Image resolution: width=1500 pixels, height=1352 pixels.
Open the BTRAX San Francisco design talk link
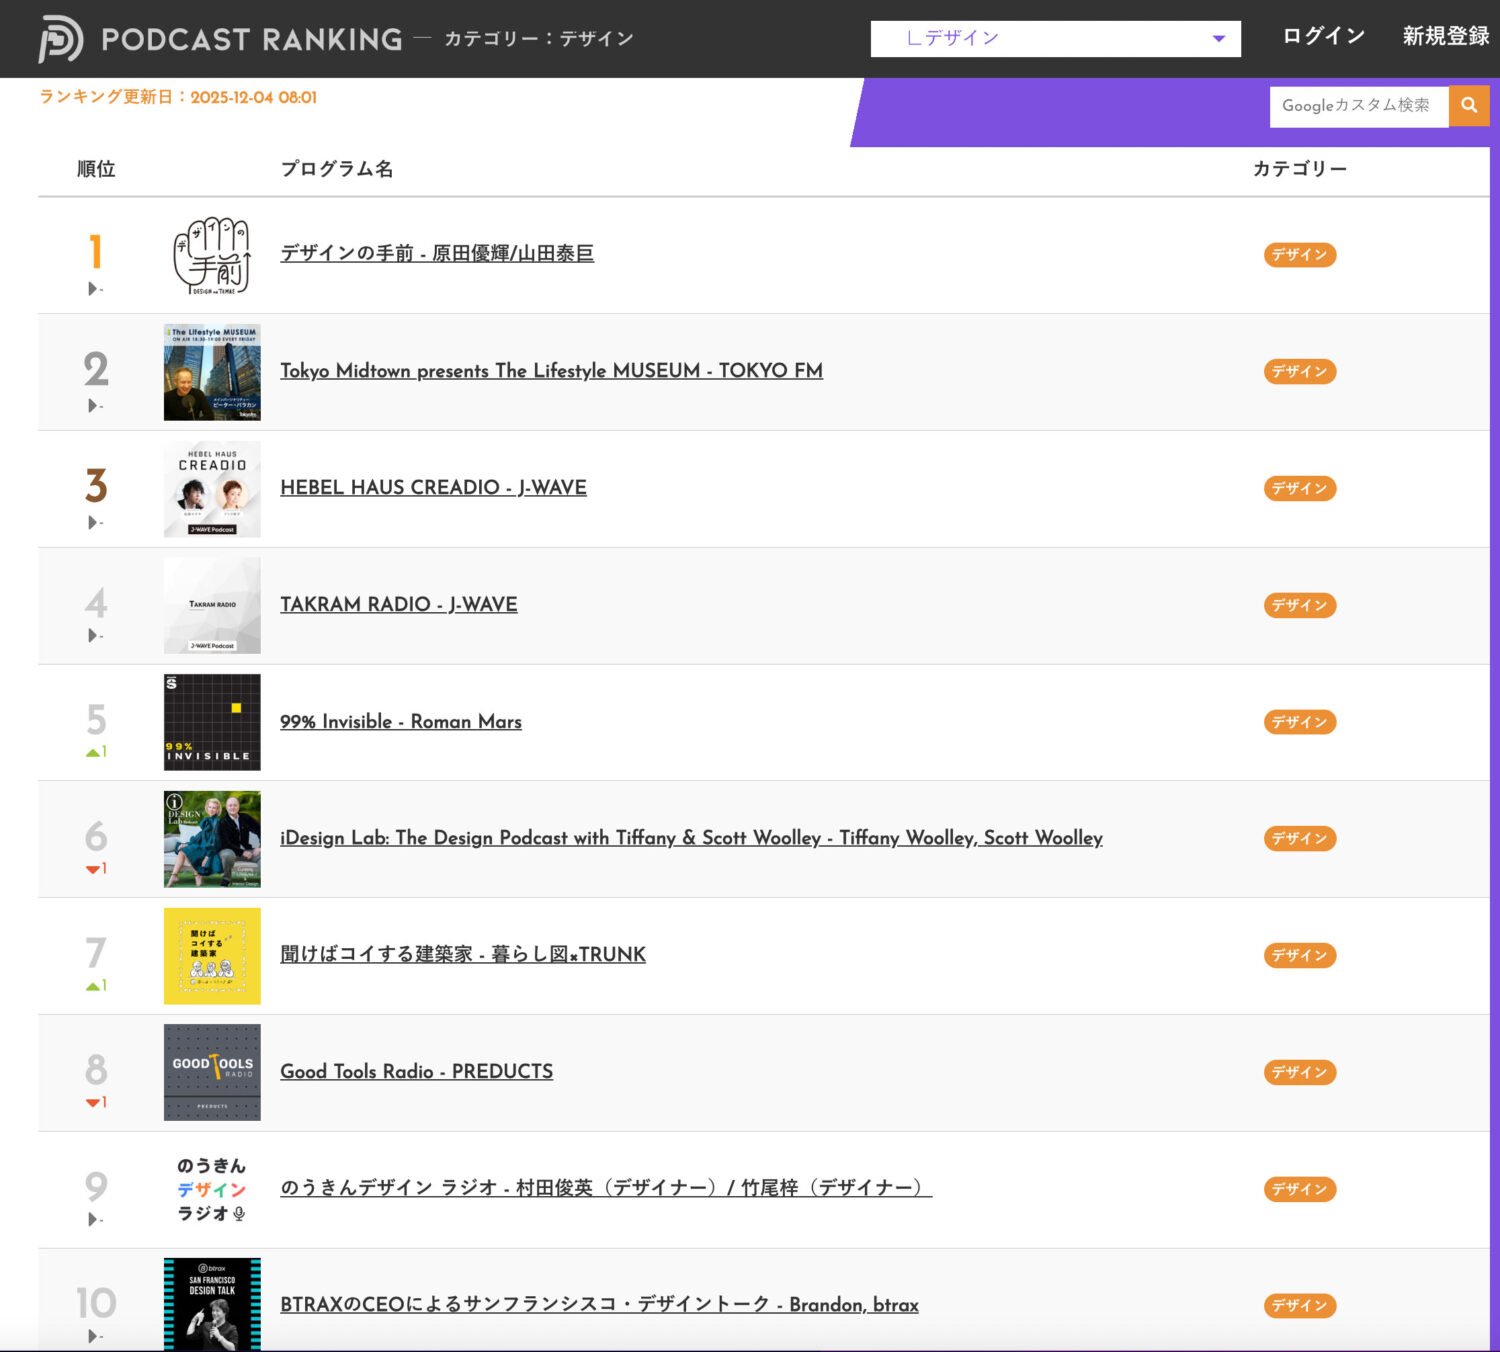tap(599, 1305)
